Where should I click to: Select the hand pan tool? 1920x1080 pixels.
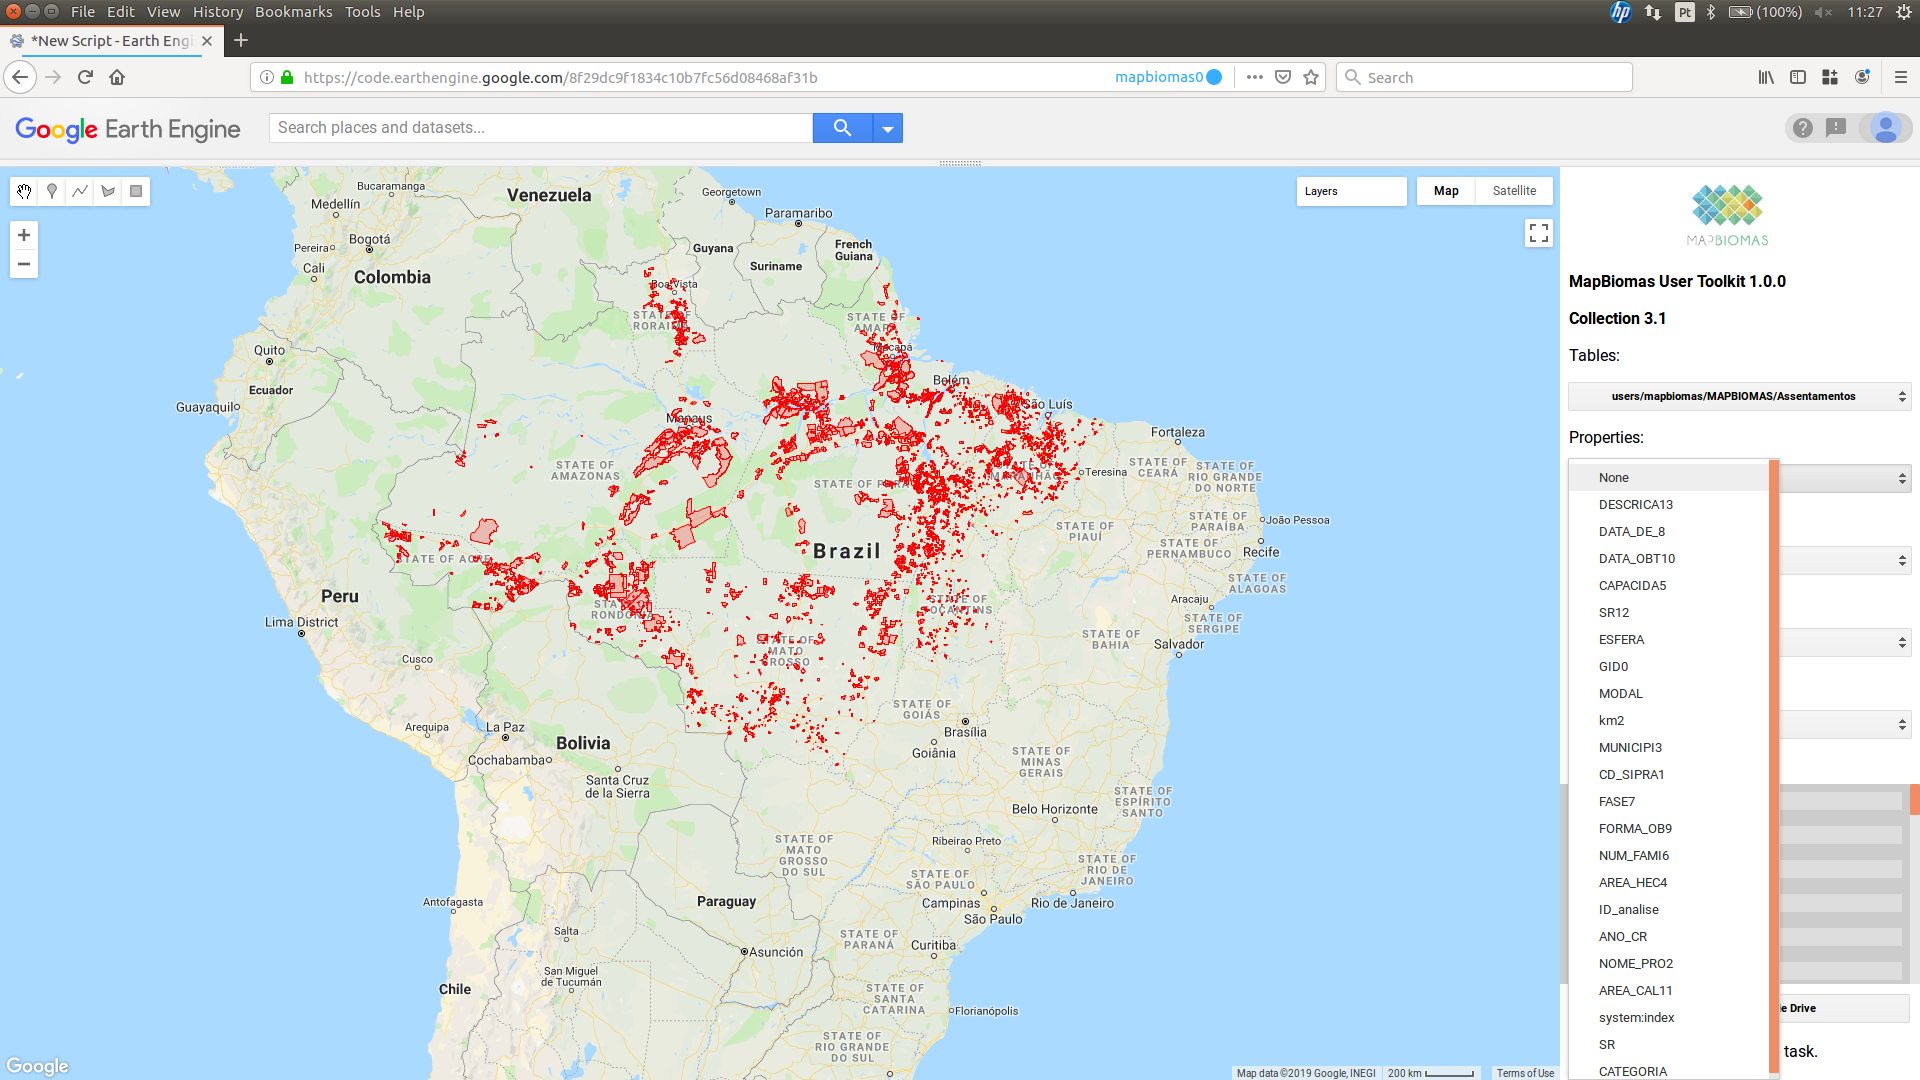[24, 191]
